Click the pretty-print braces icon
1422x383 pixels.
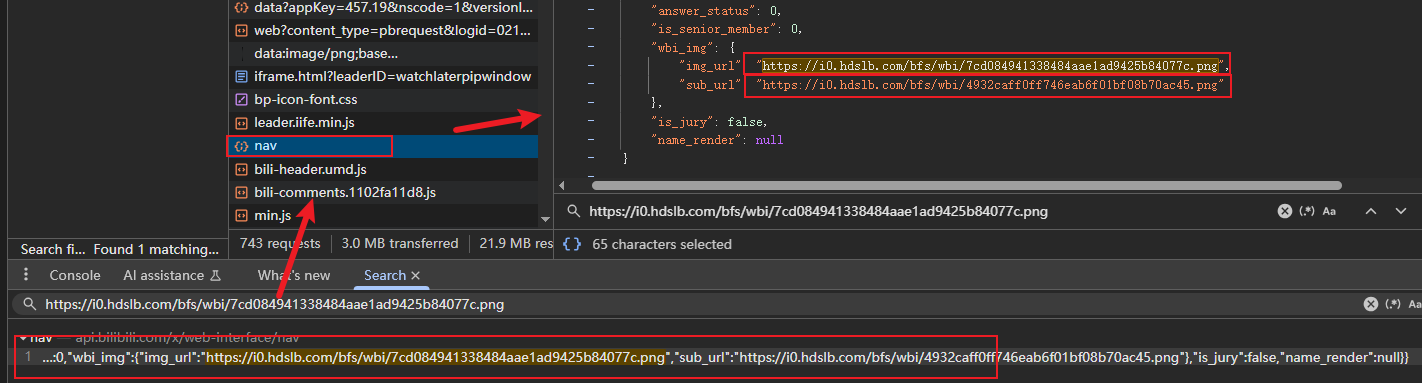click(x=571, y=244)
